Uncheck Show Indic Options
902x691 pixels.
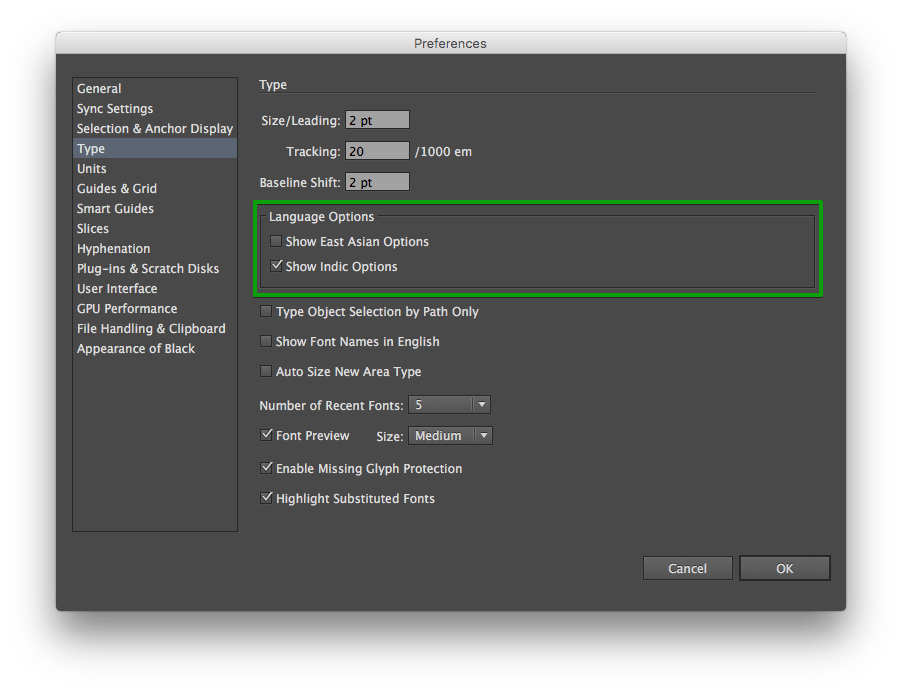tap(276, 266)
